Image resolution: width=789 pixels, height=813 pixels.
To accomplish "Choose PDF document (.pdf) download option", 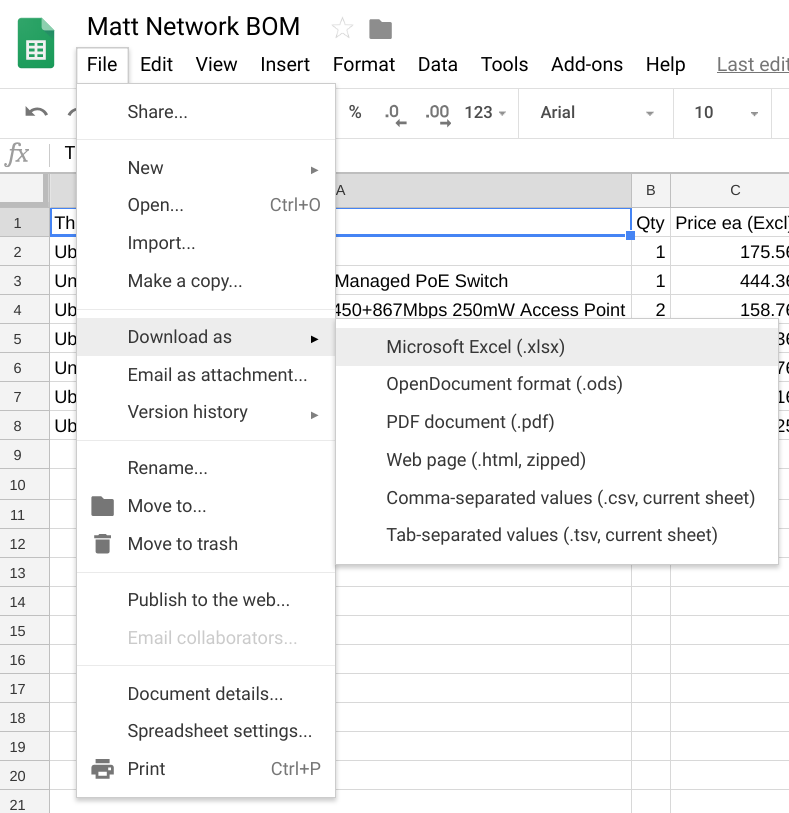I will pyautogui.click(x=470, y=422).
